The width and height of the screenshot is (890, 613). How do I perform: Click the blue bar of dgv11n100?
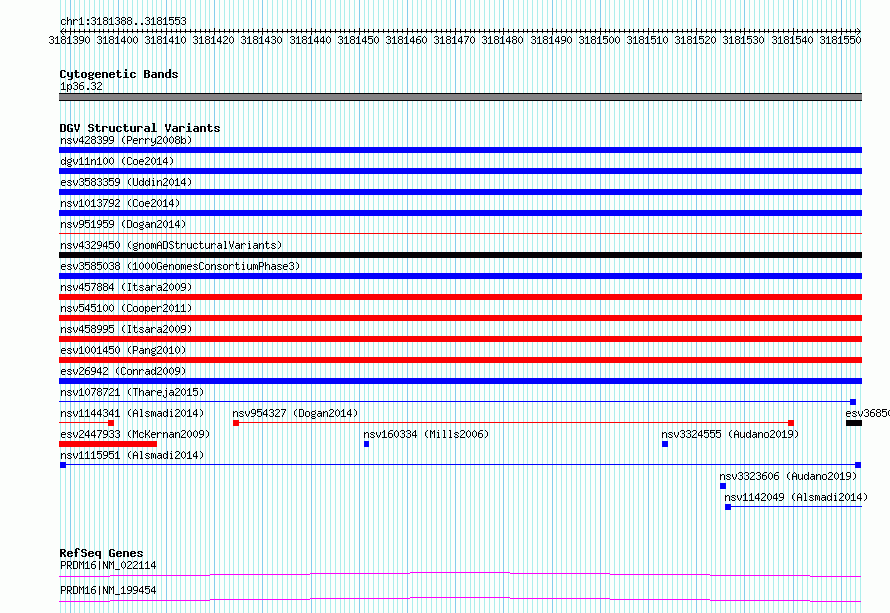460,171
